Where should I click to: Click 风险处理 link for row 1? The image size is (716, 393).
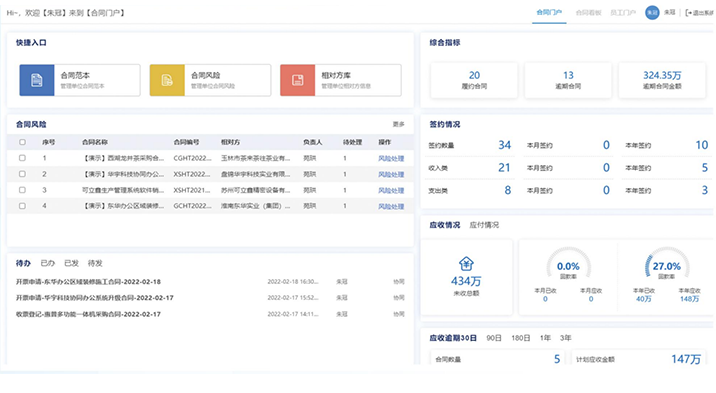point(391,158)
